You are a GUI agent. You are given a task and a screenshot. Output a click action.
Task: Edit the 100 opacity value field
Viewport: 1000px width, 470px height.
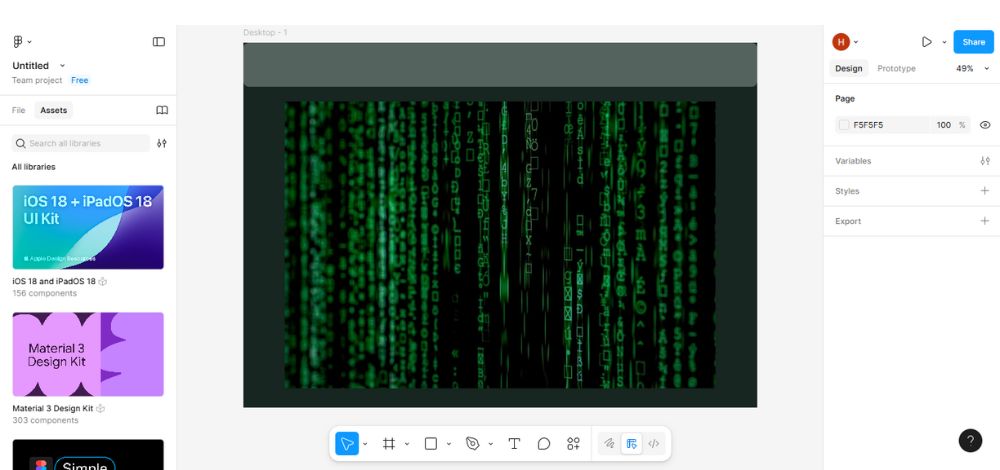tap(944, 125)
